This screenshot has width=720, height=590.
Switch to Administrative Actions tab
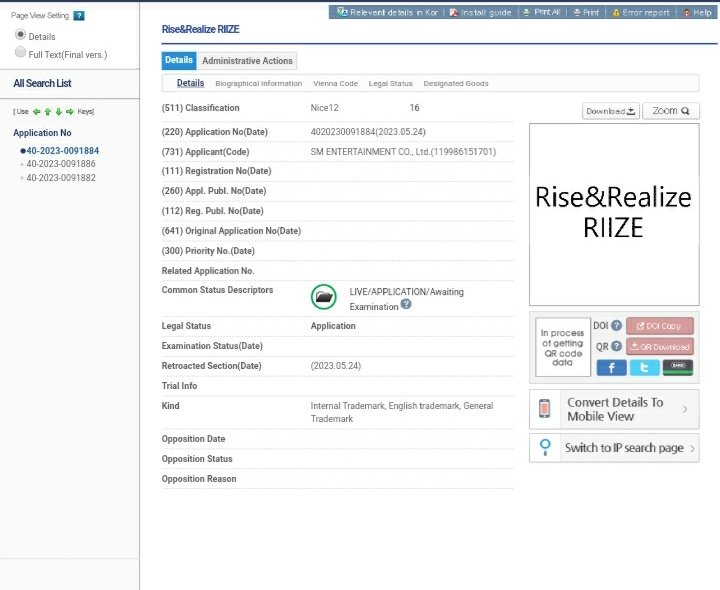pos(247,61)
